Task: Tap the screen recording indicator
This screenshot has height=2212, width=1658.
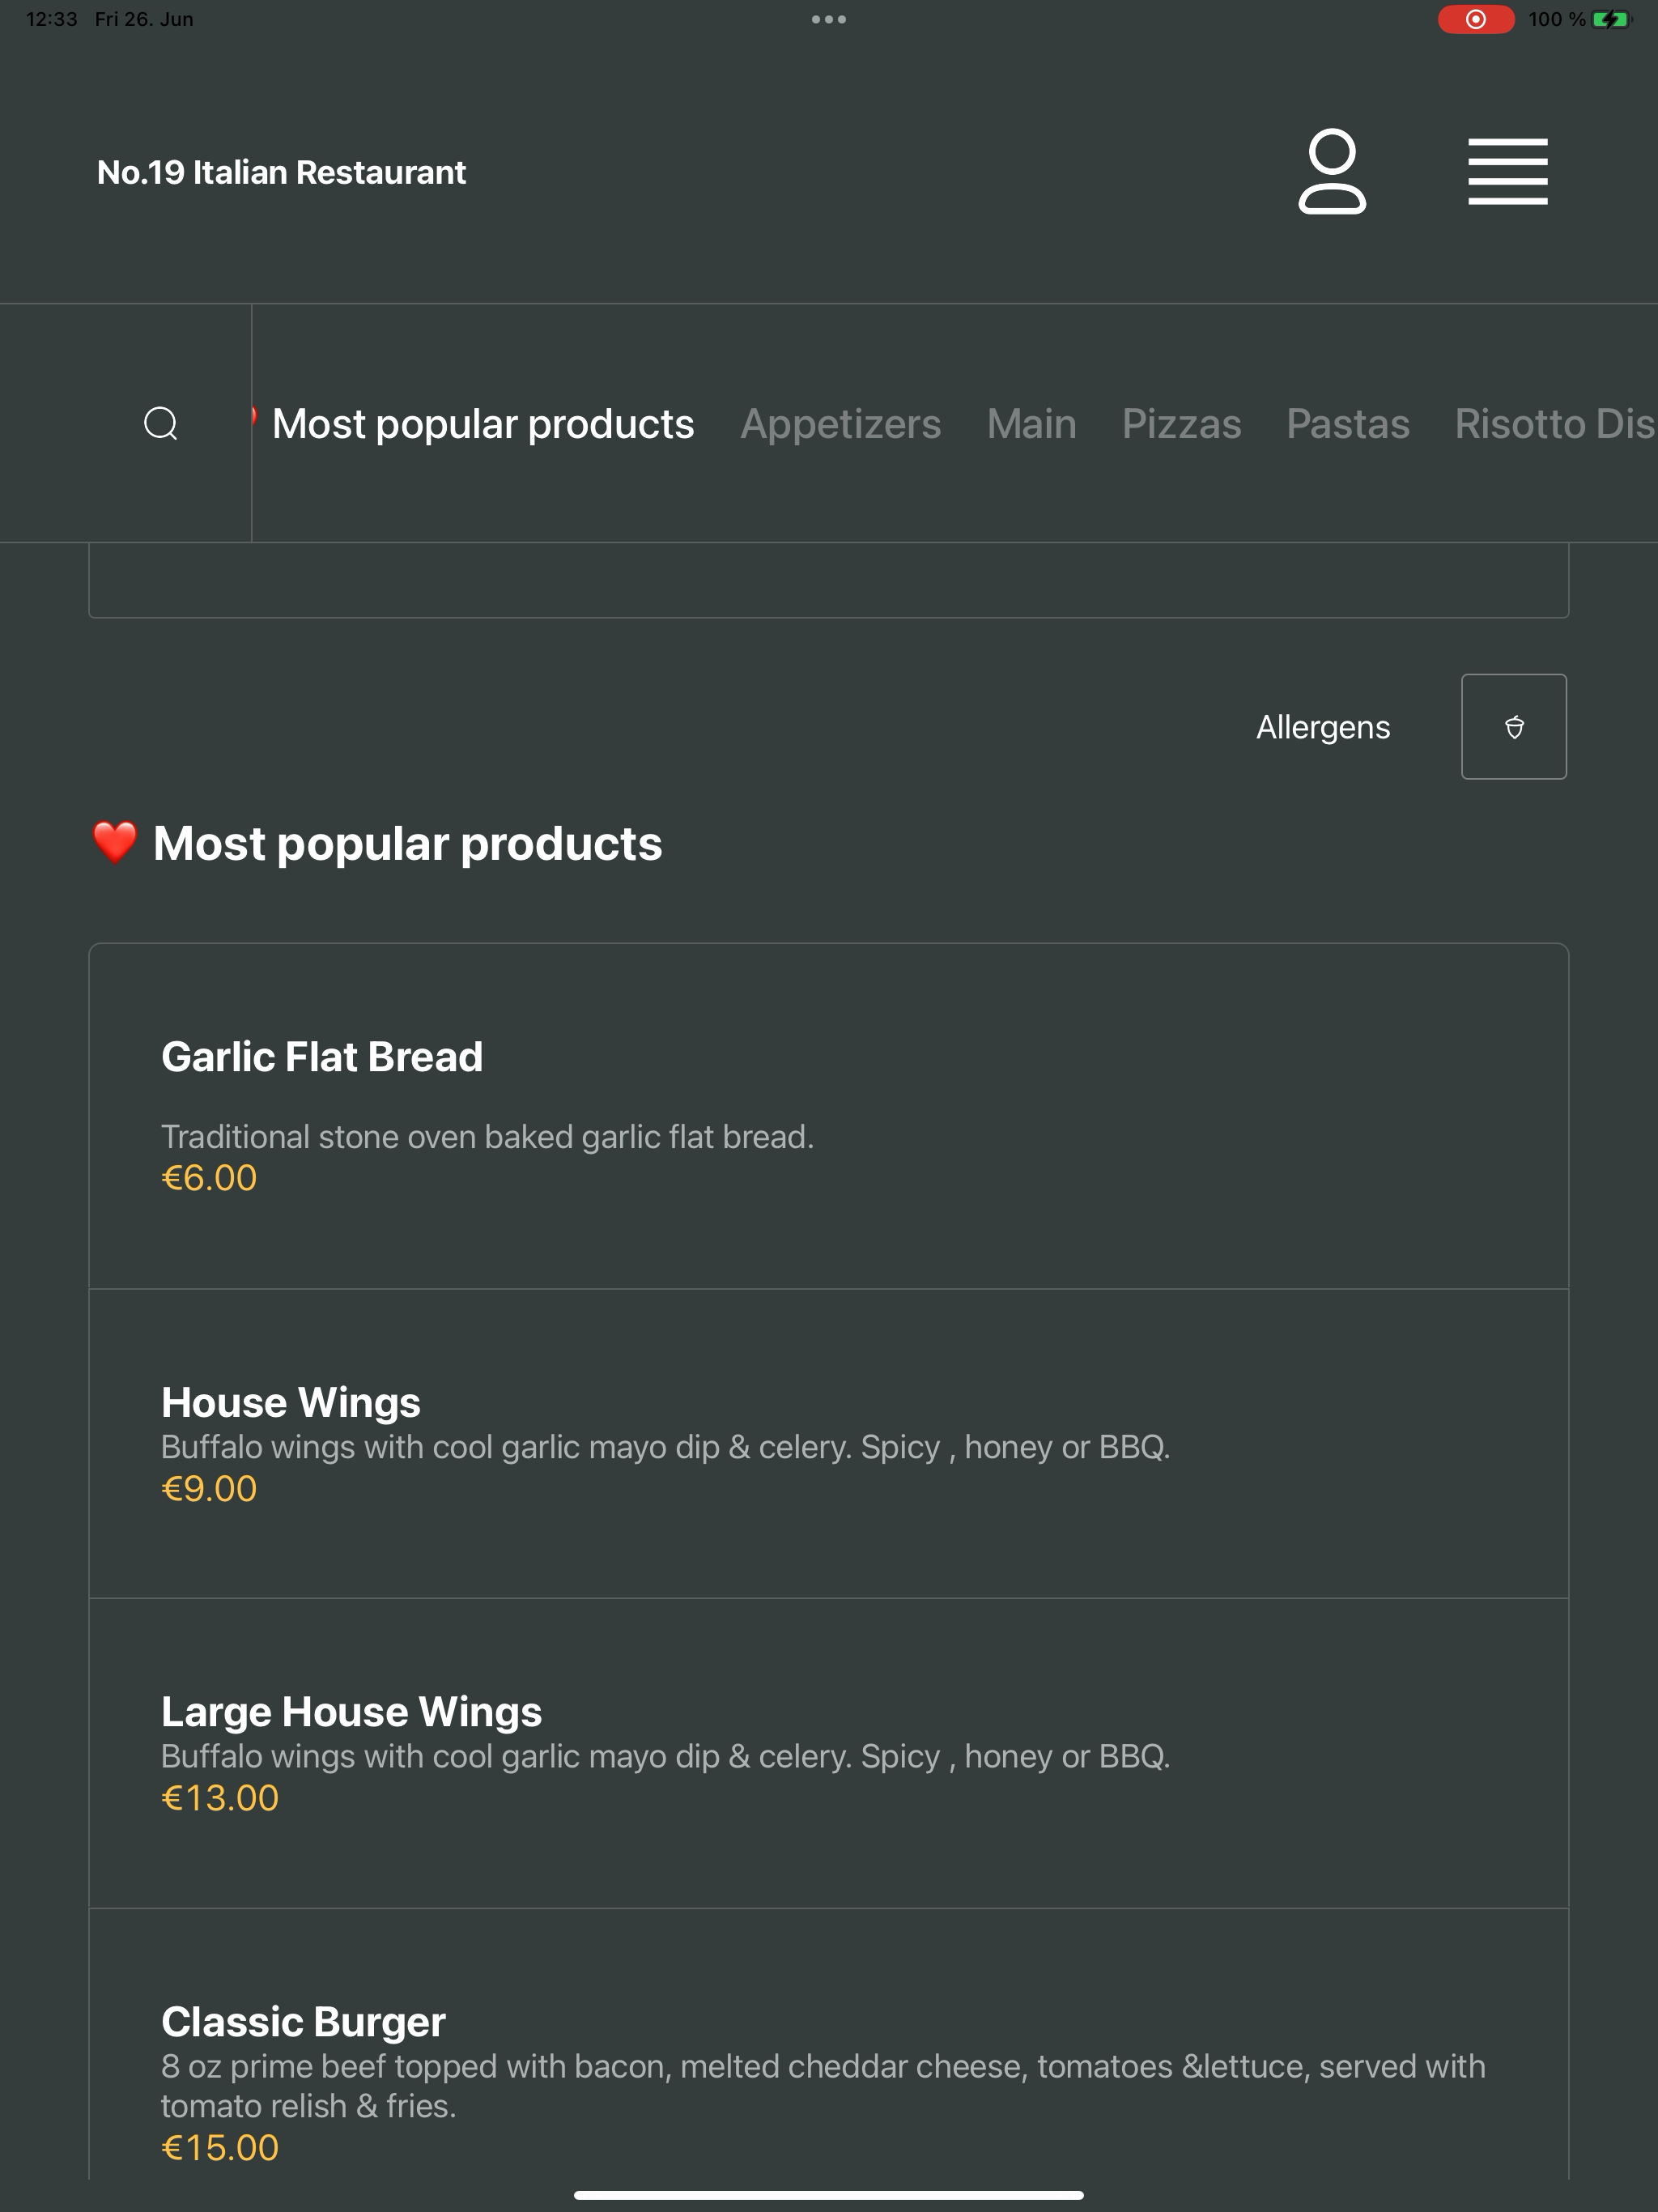Action: click(x=1475, y=19)
